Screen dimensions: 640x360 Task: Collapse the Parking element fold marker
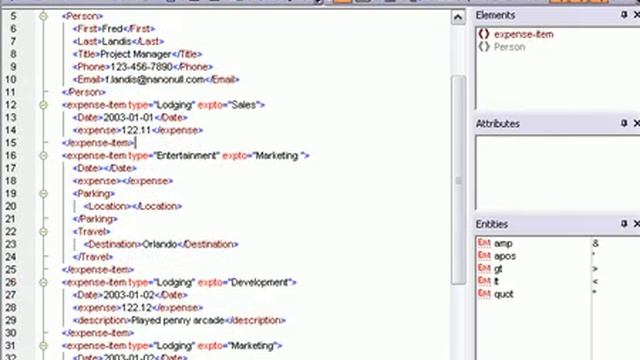43,193
